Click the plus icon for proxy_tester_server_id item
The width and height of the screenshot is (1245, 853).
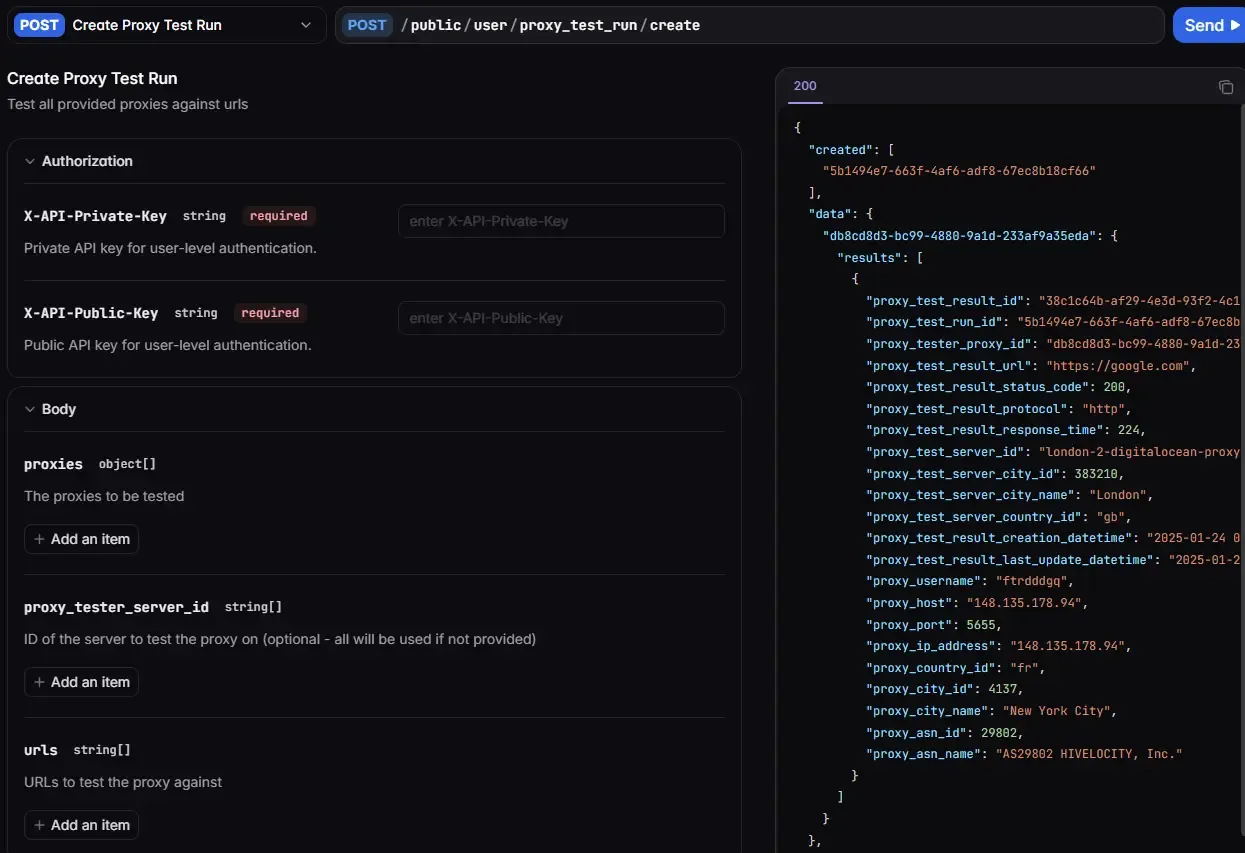coord(40,682)
